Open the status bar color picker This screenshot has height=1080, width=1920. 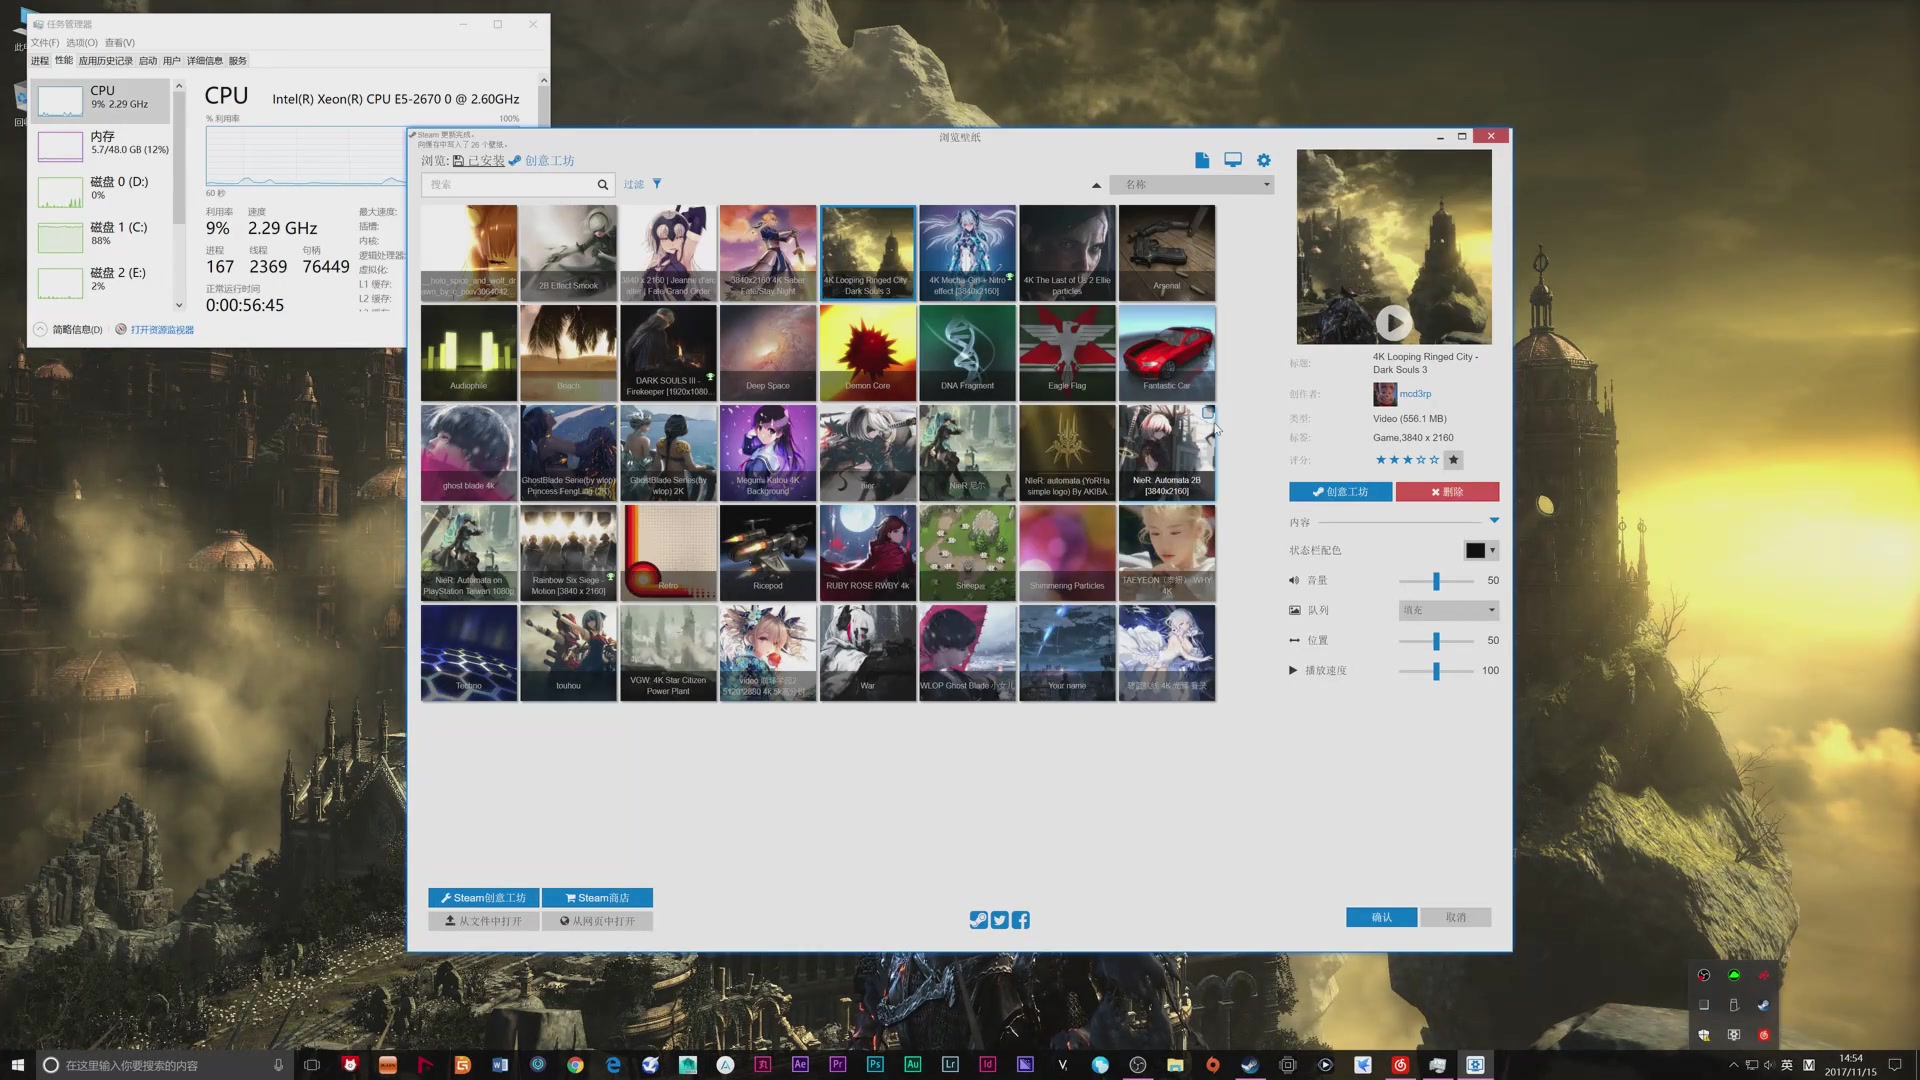pos(1481,550)
